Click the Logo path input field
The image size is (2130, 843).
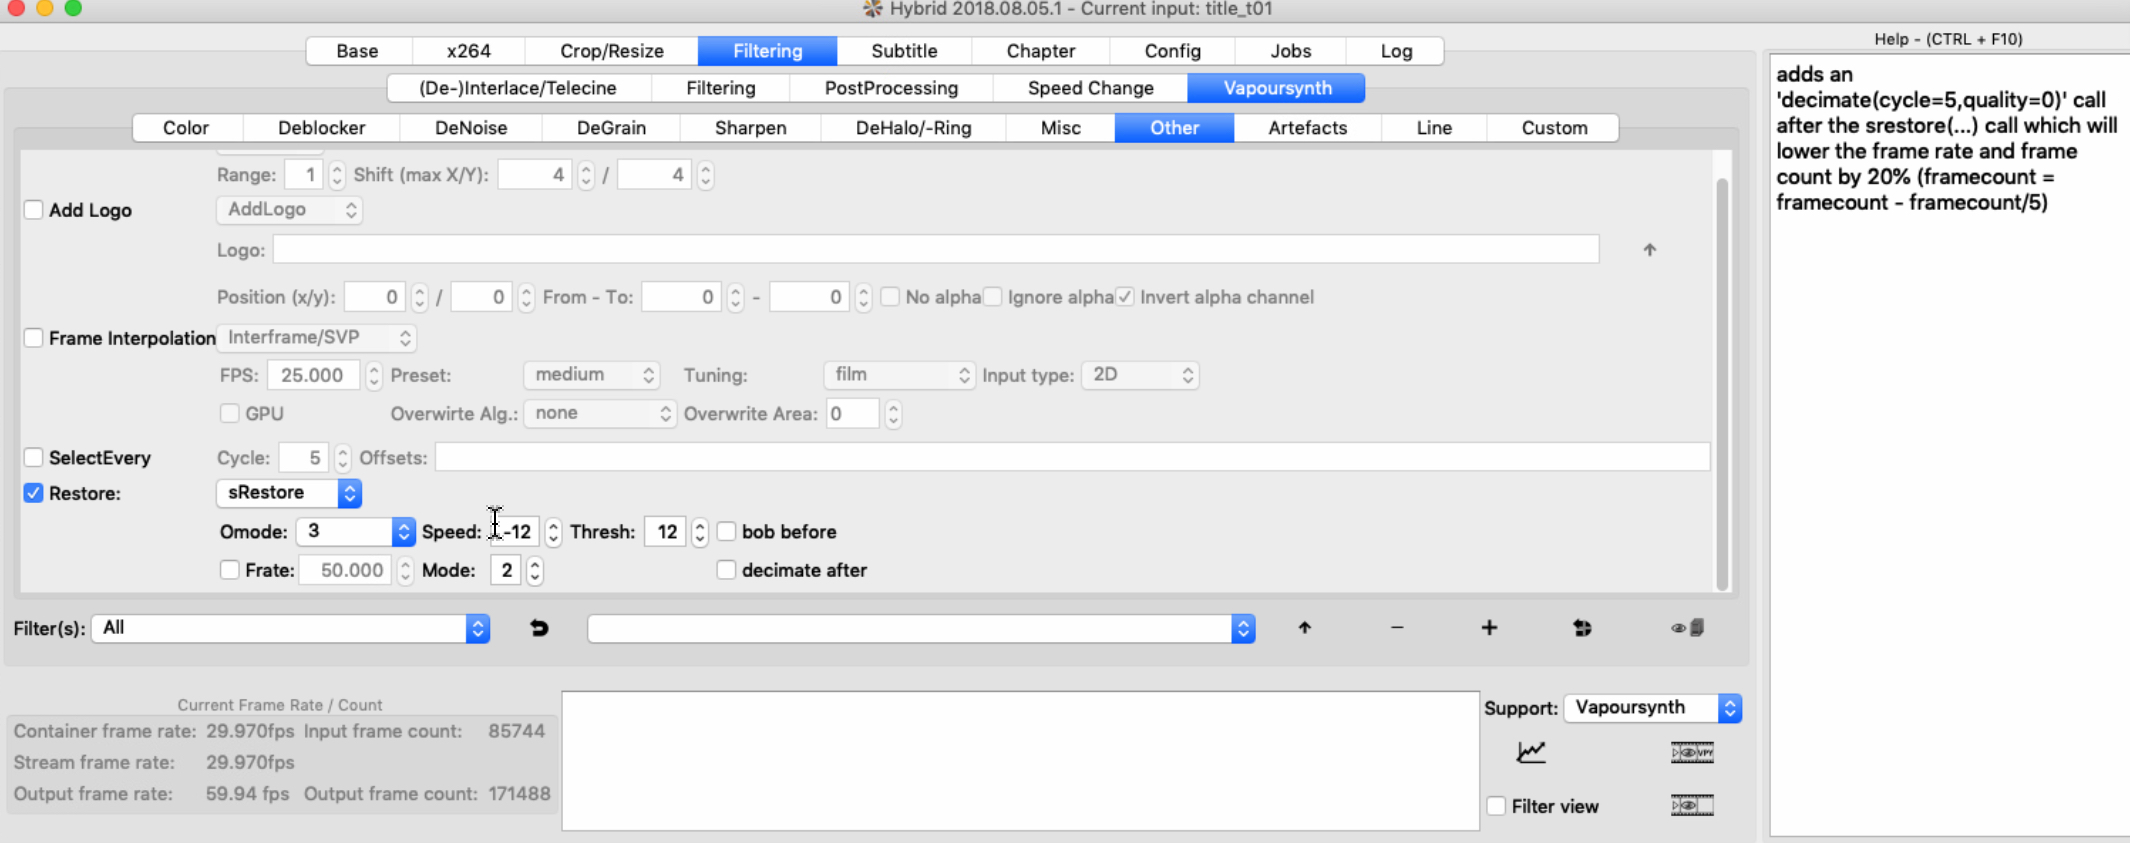click(936, 249)
